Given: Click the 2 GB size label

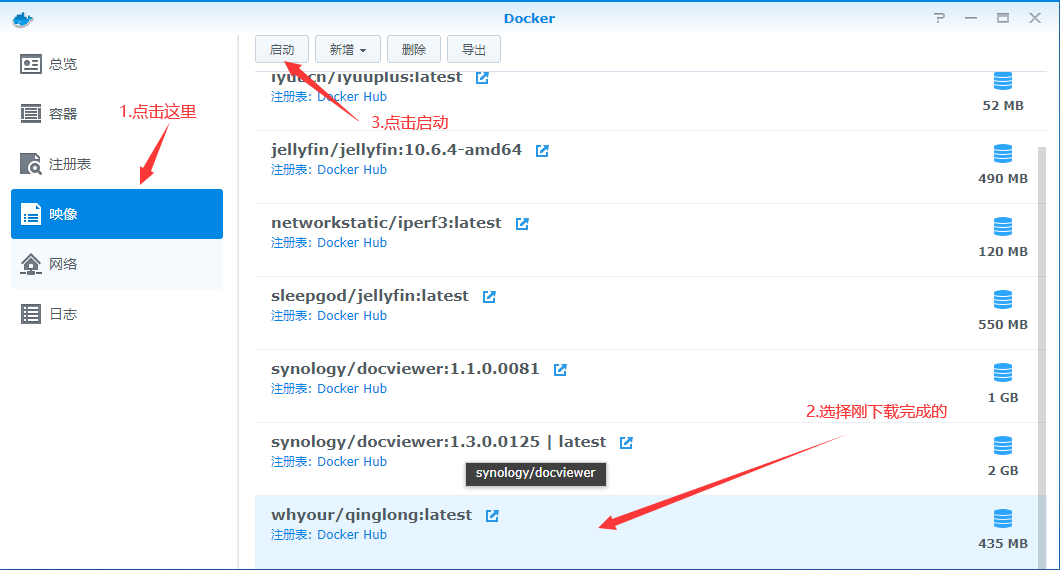Looking at the screenshot, I should coord(1003,471).
